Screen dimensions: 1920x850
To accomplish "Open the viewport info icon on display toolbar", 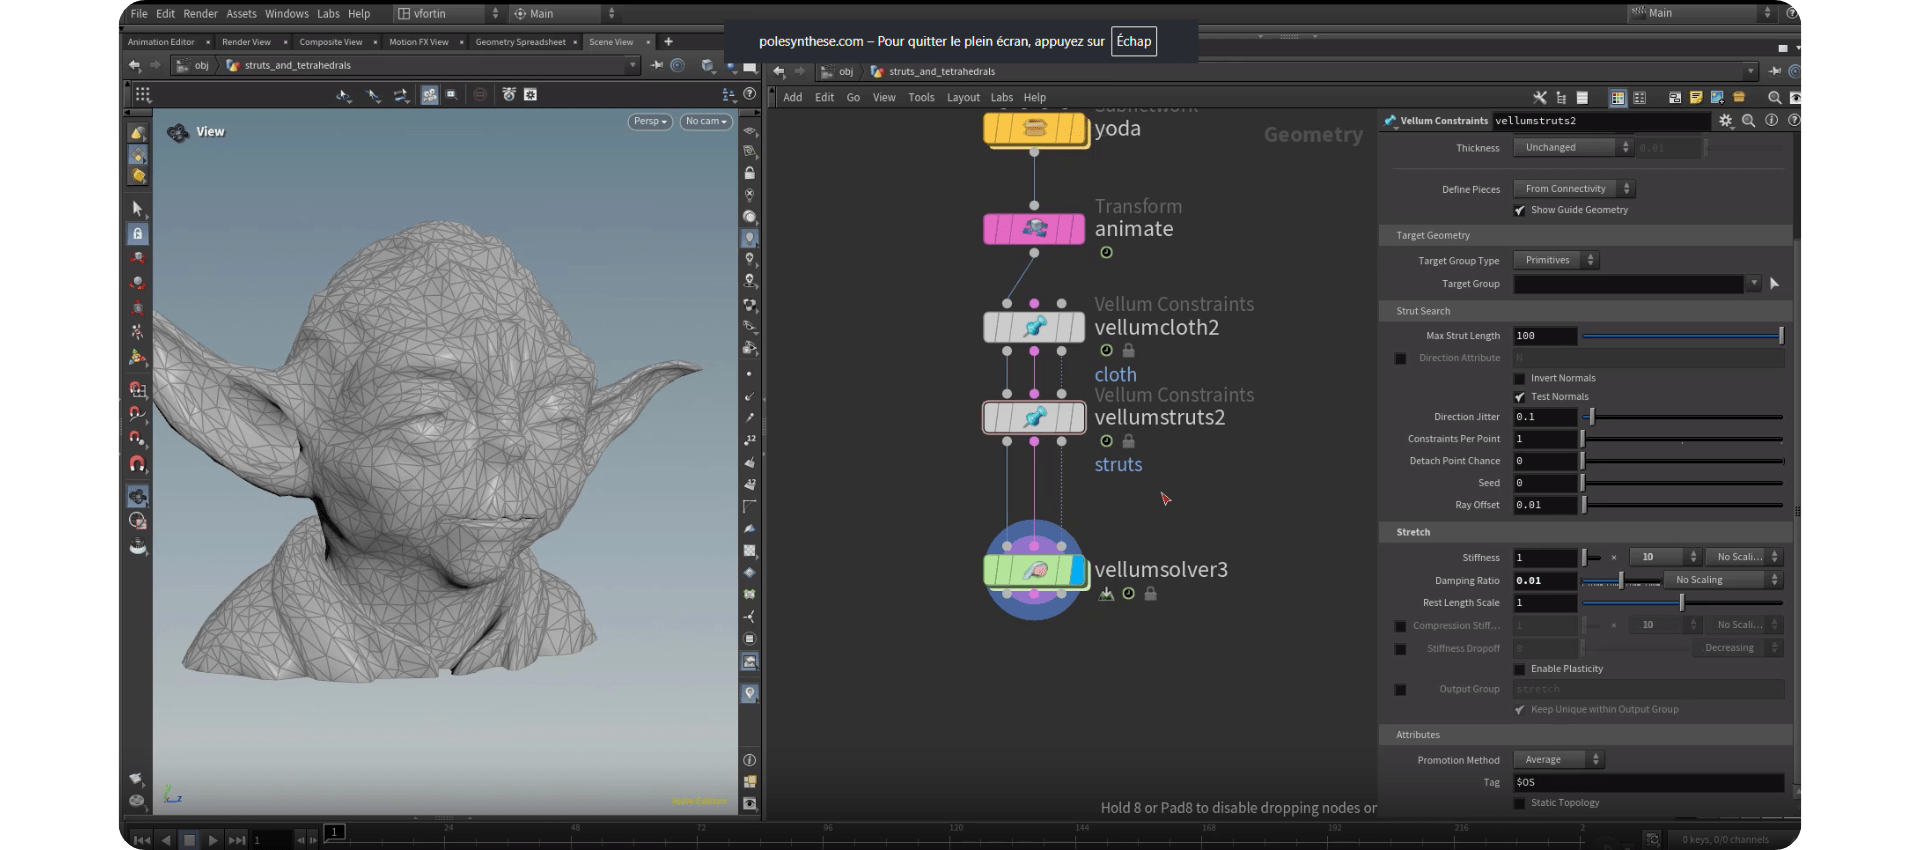I will 749,760.
